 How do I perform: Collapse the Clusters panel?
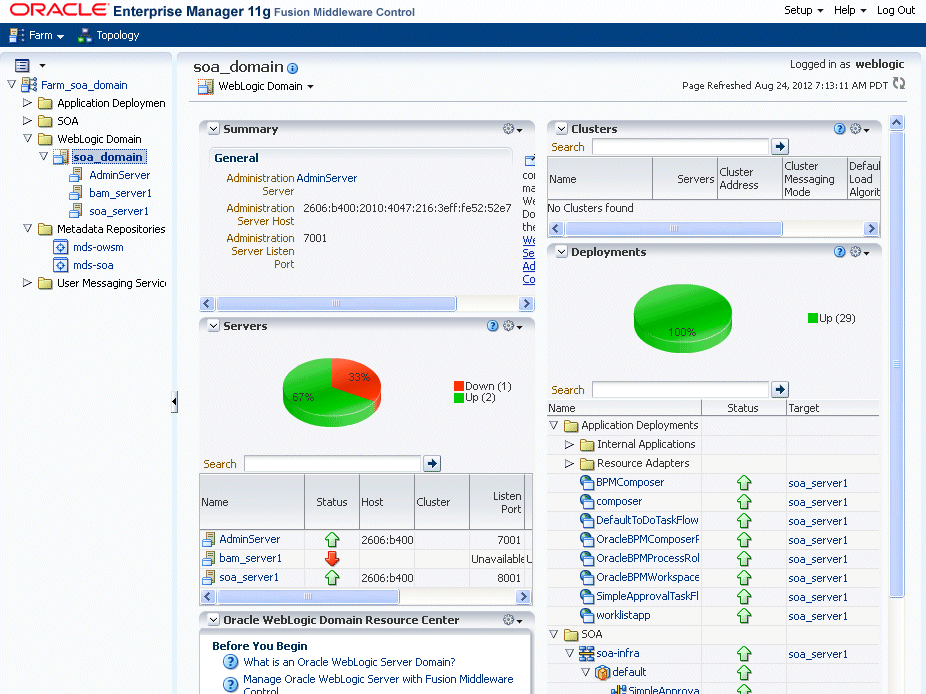[x=562, y=129]
